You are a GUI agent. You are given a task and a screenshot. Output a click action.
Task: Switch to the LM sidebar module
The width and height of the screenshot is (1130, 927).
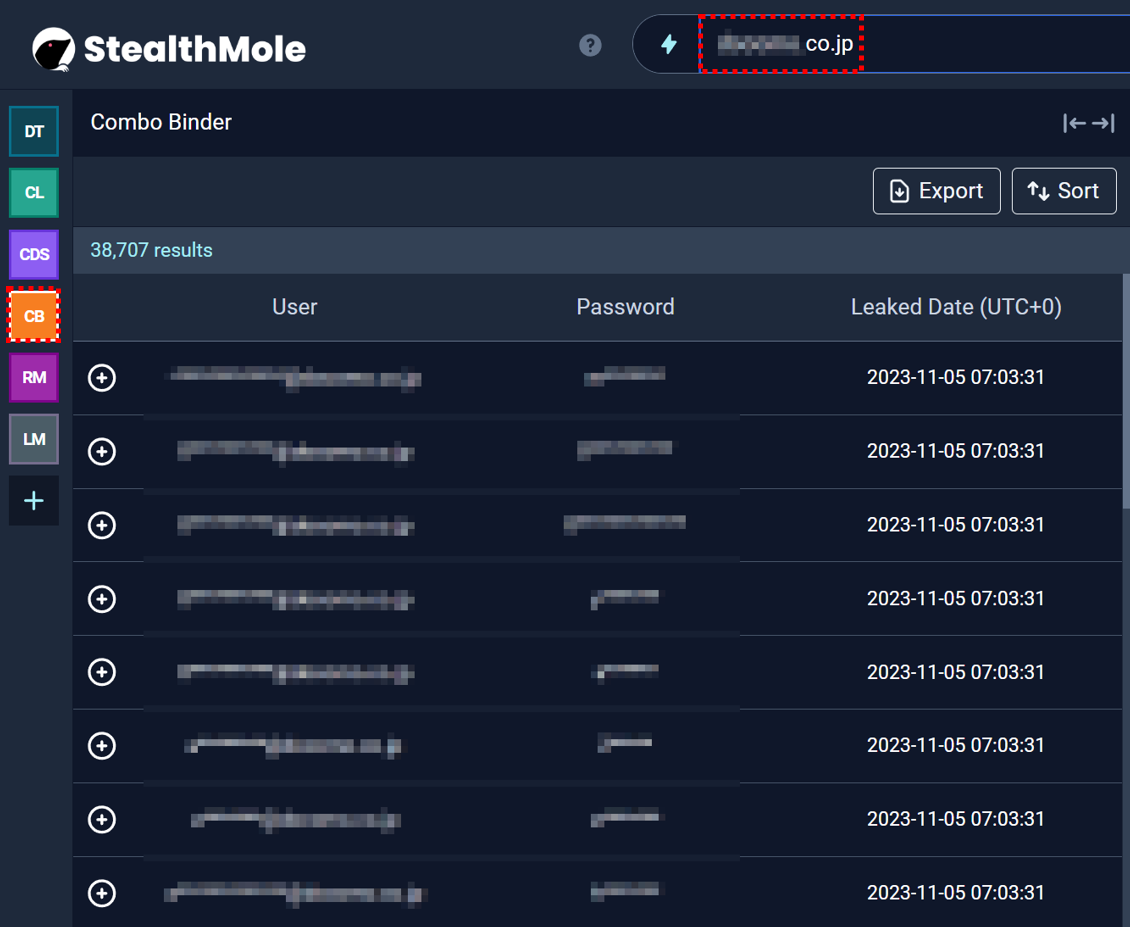point(34,439)
